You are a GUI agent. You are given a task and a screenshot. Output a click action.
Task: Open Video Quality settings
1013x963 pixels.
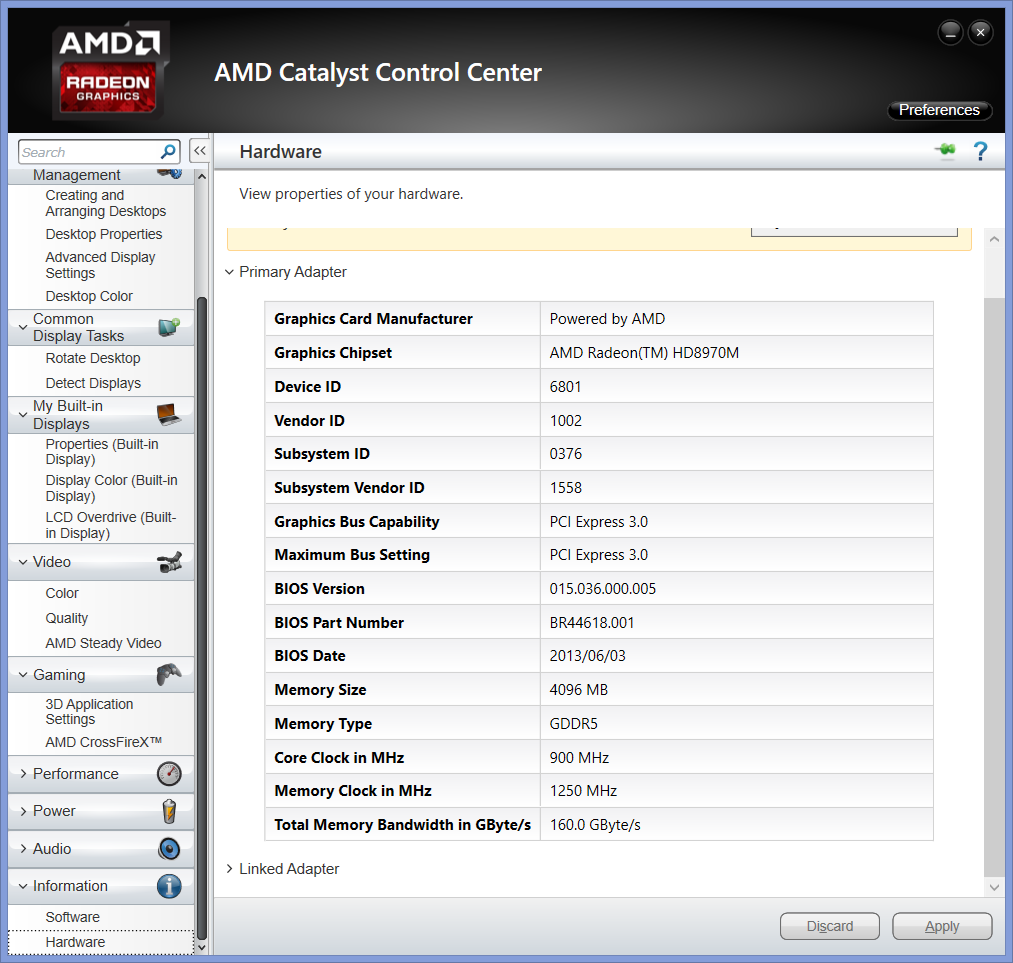pos(67,618)
